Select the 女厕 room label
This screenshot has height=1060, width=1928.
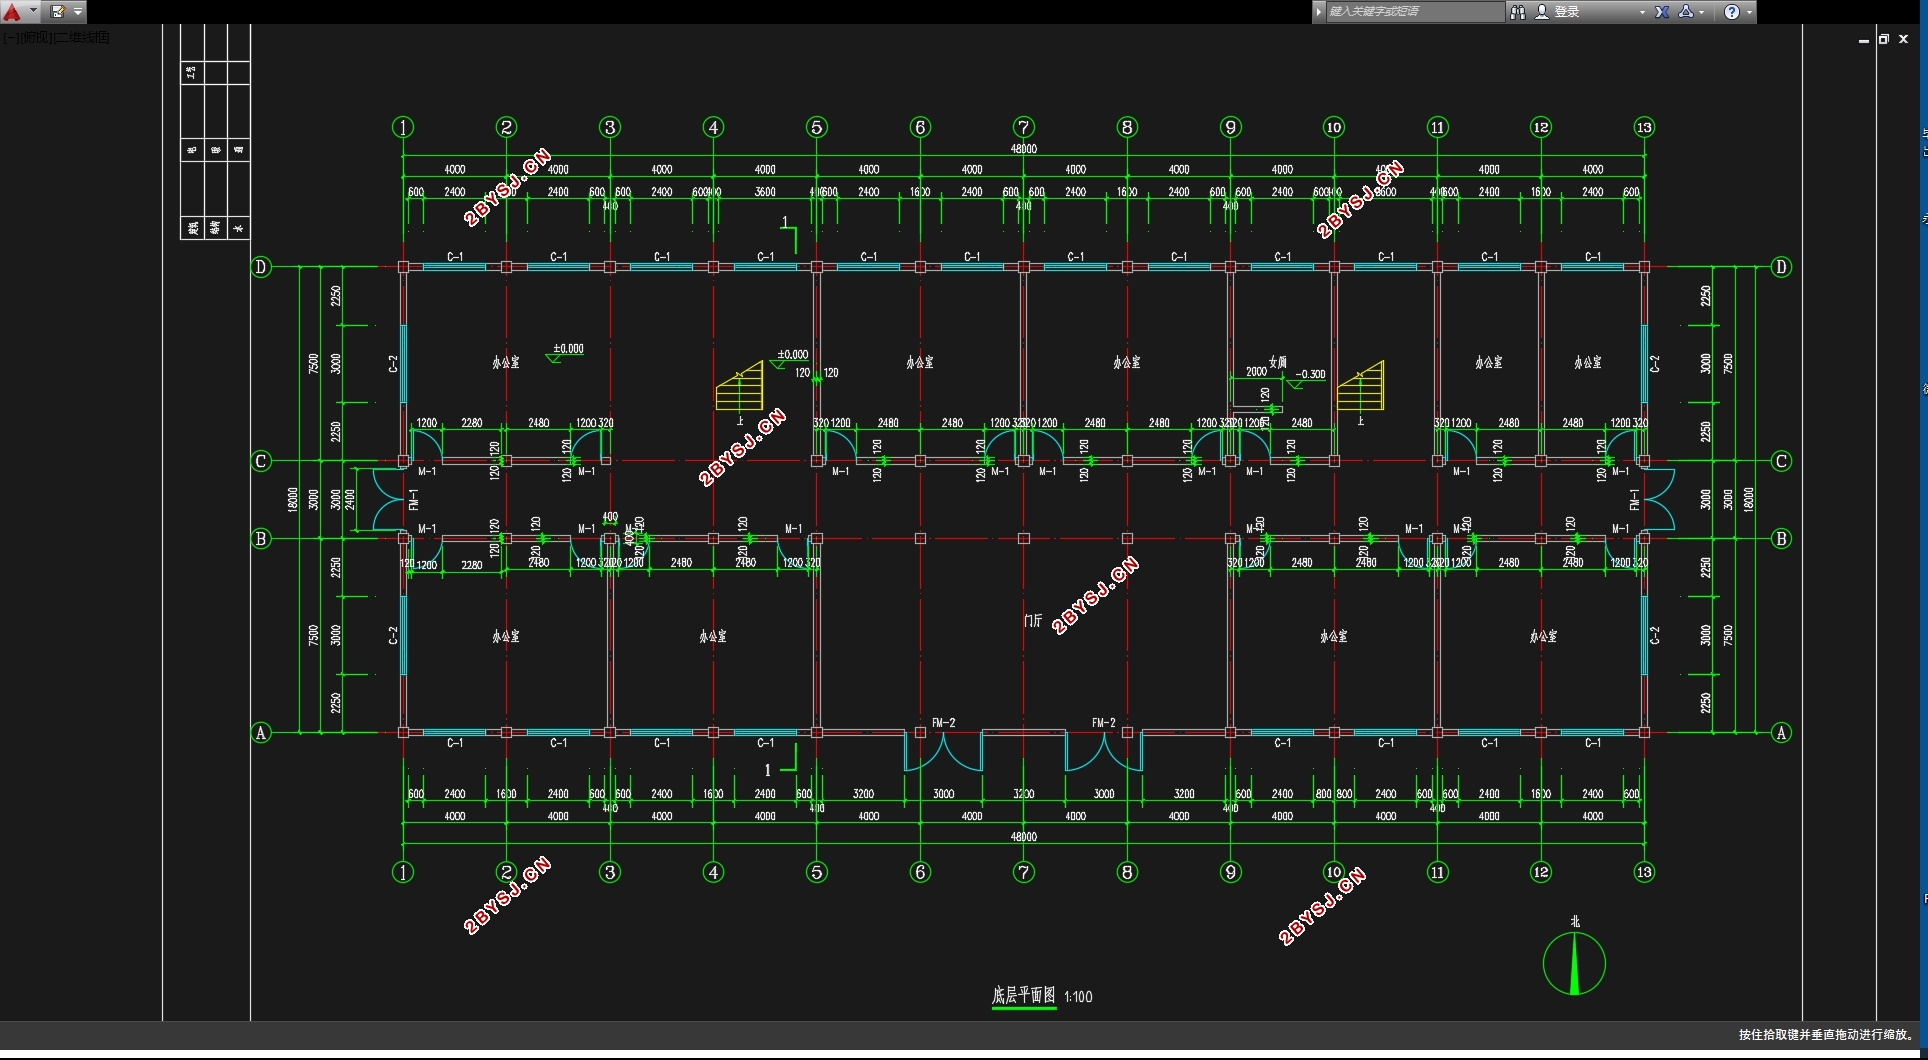pos(1277,362)
